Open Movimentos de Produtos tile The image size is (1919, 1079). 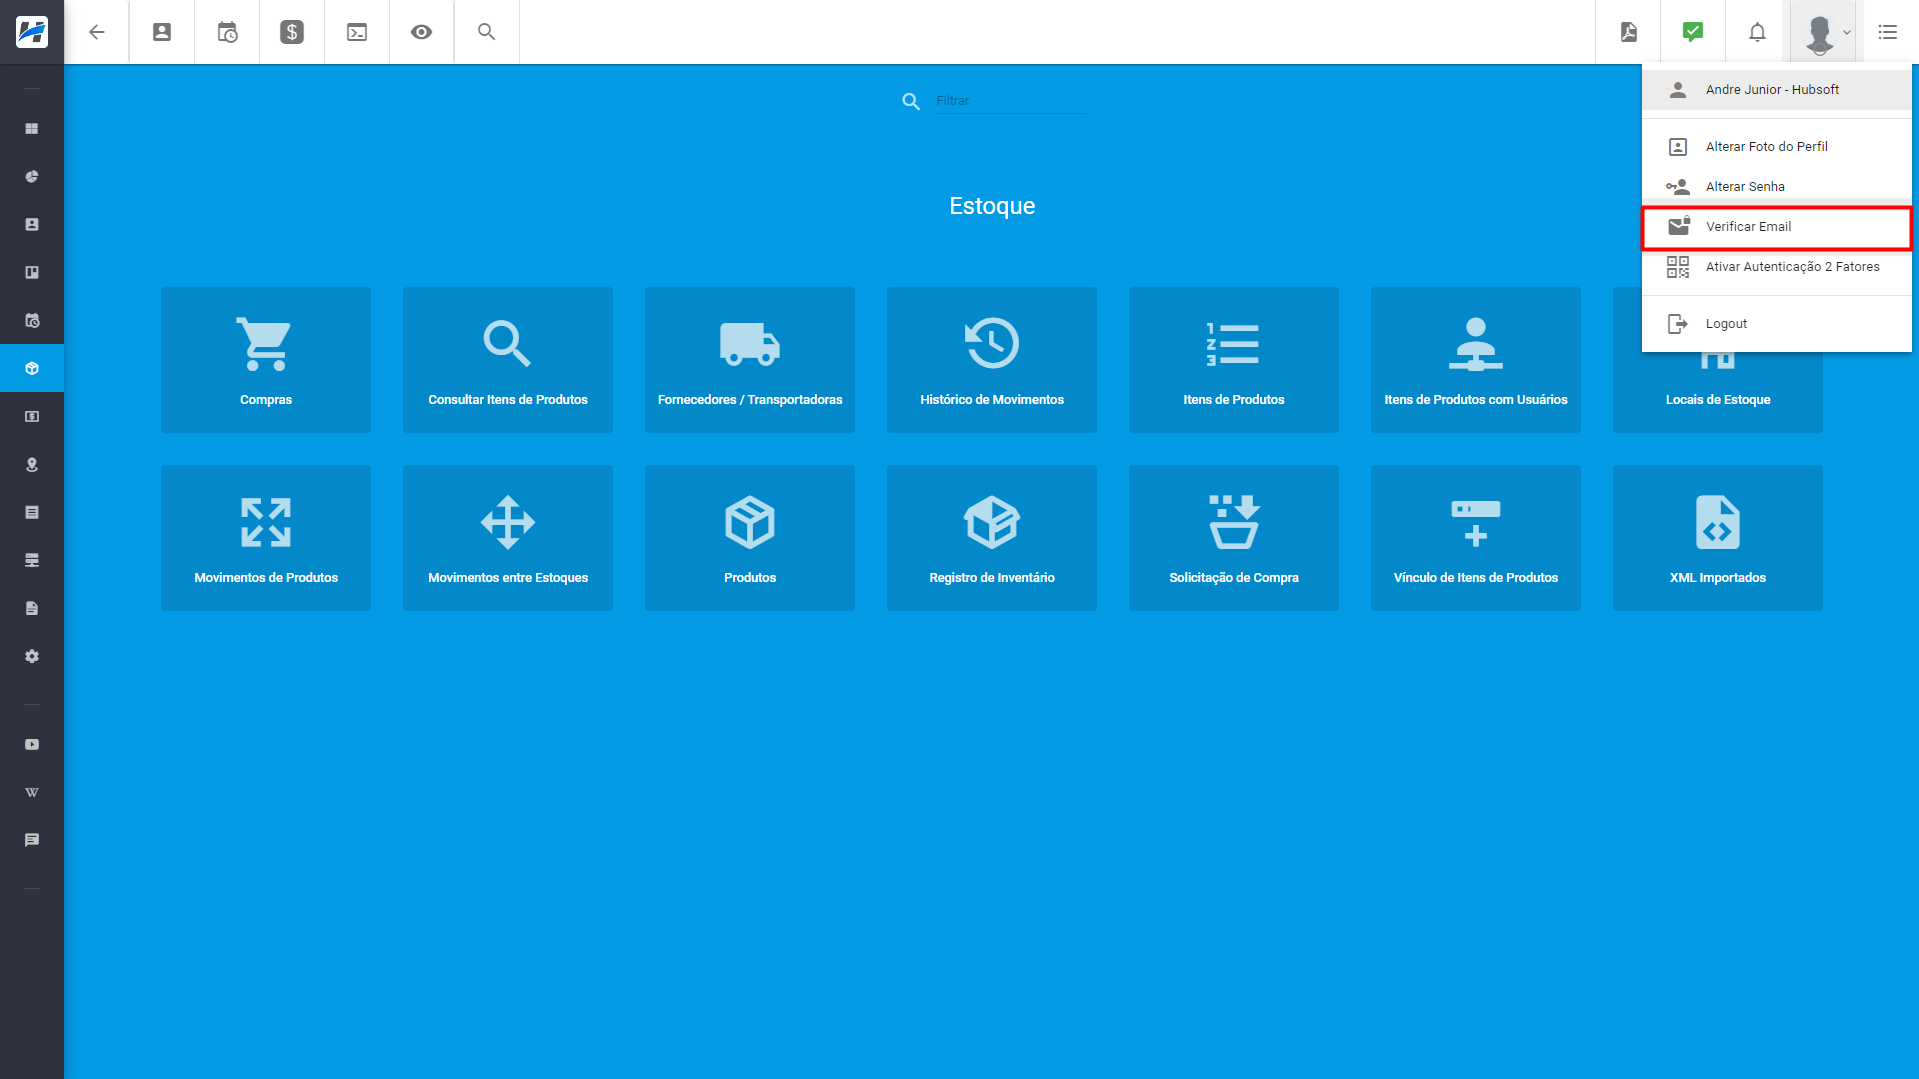point(266,538)
